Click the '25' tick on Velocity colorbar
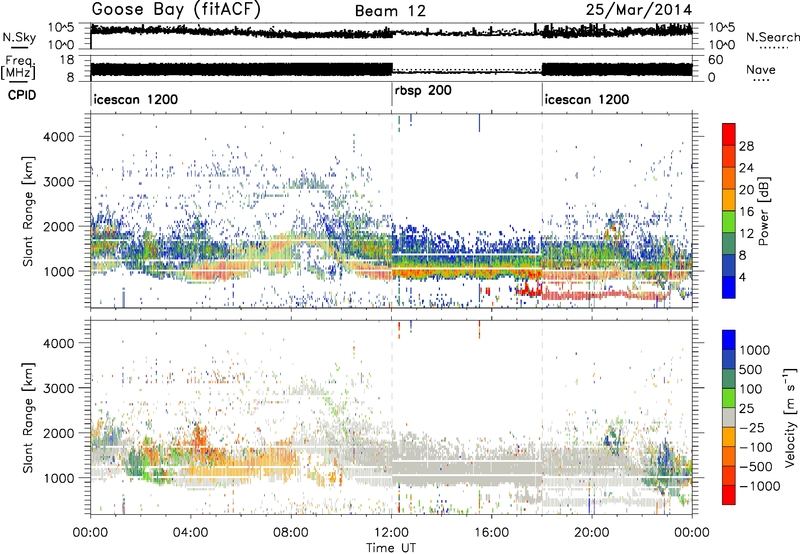The height and width of the screenshot is (554, 800). tap(746, 409)
